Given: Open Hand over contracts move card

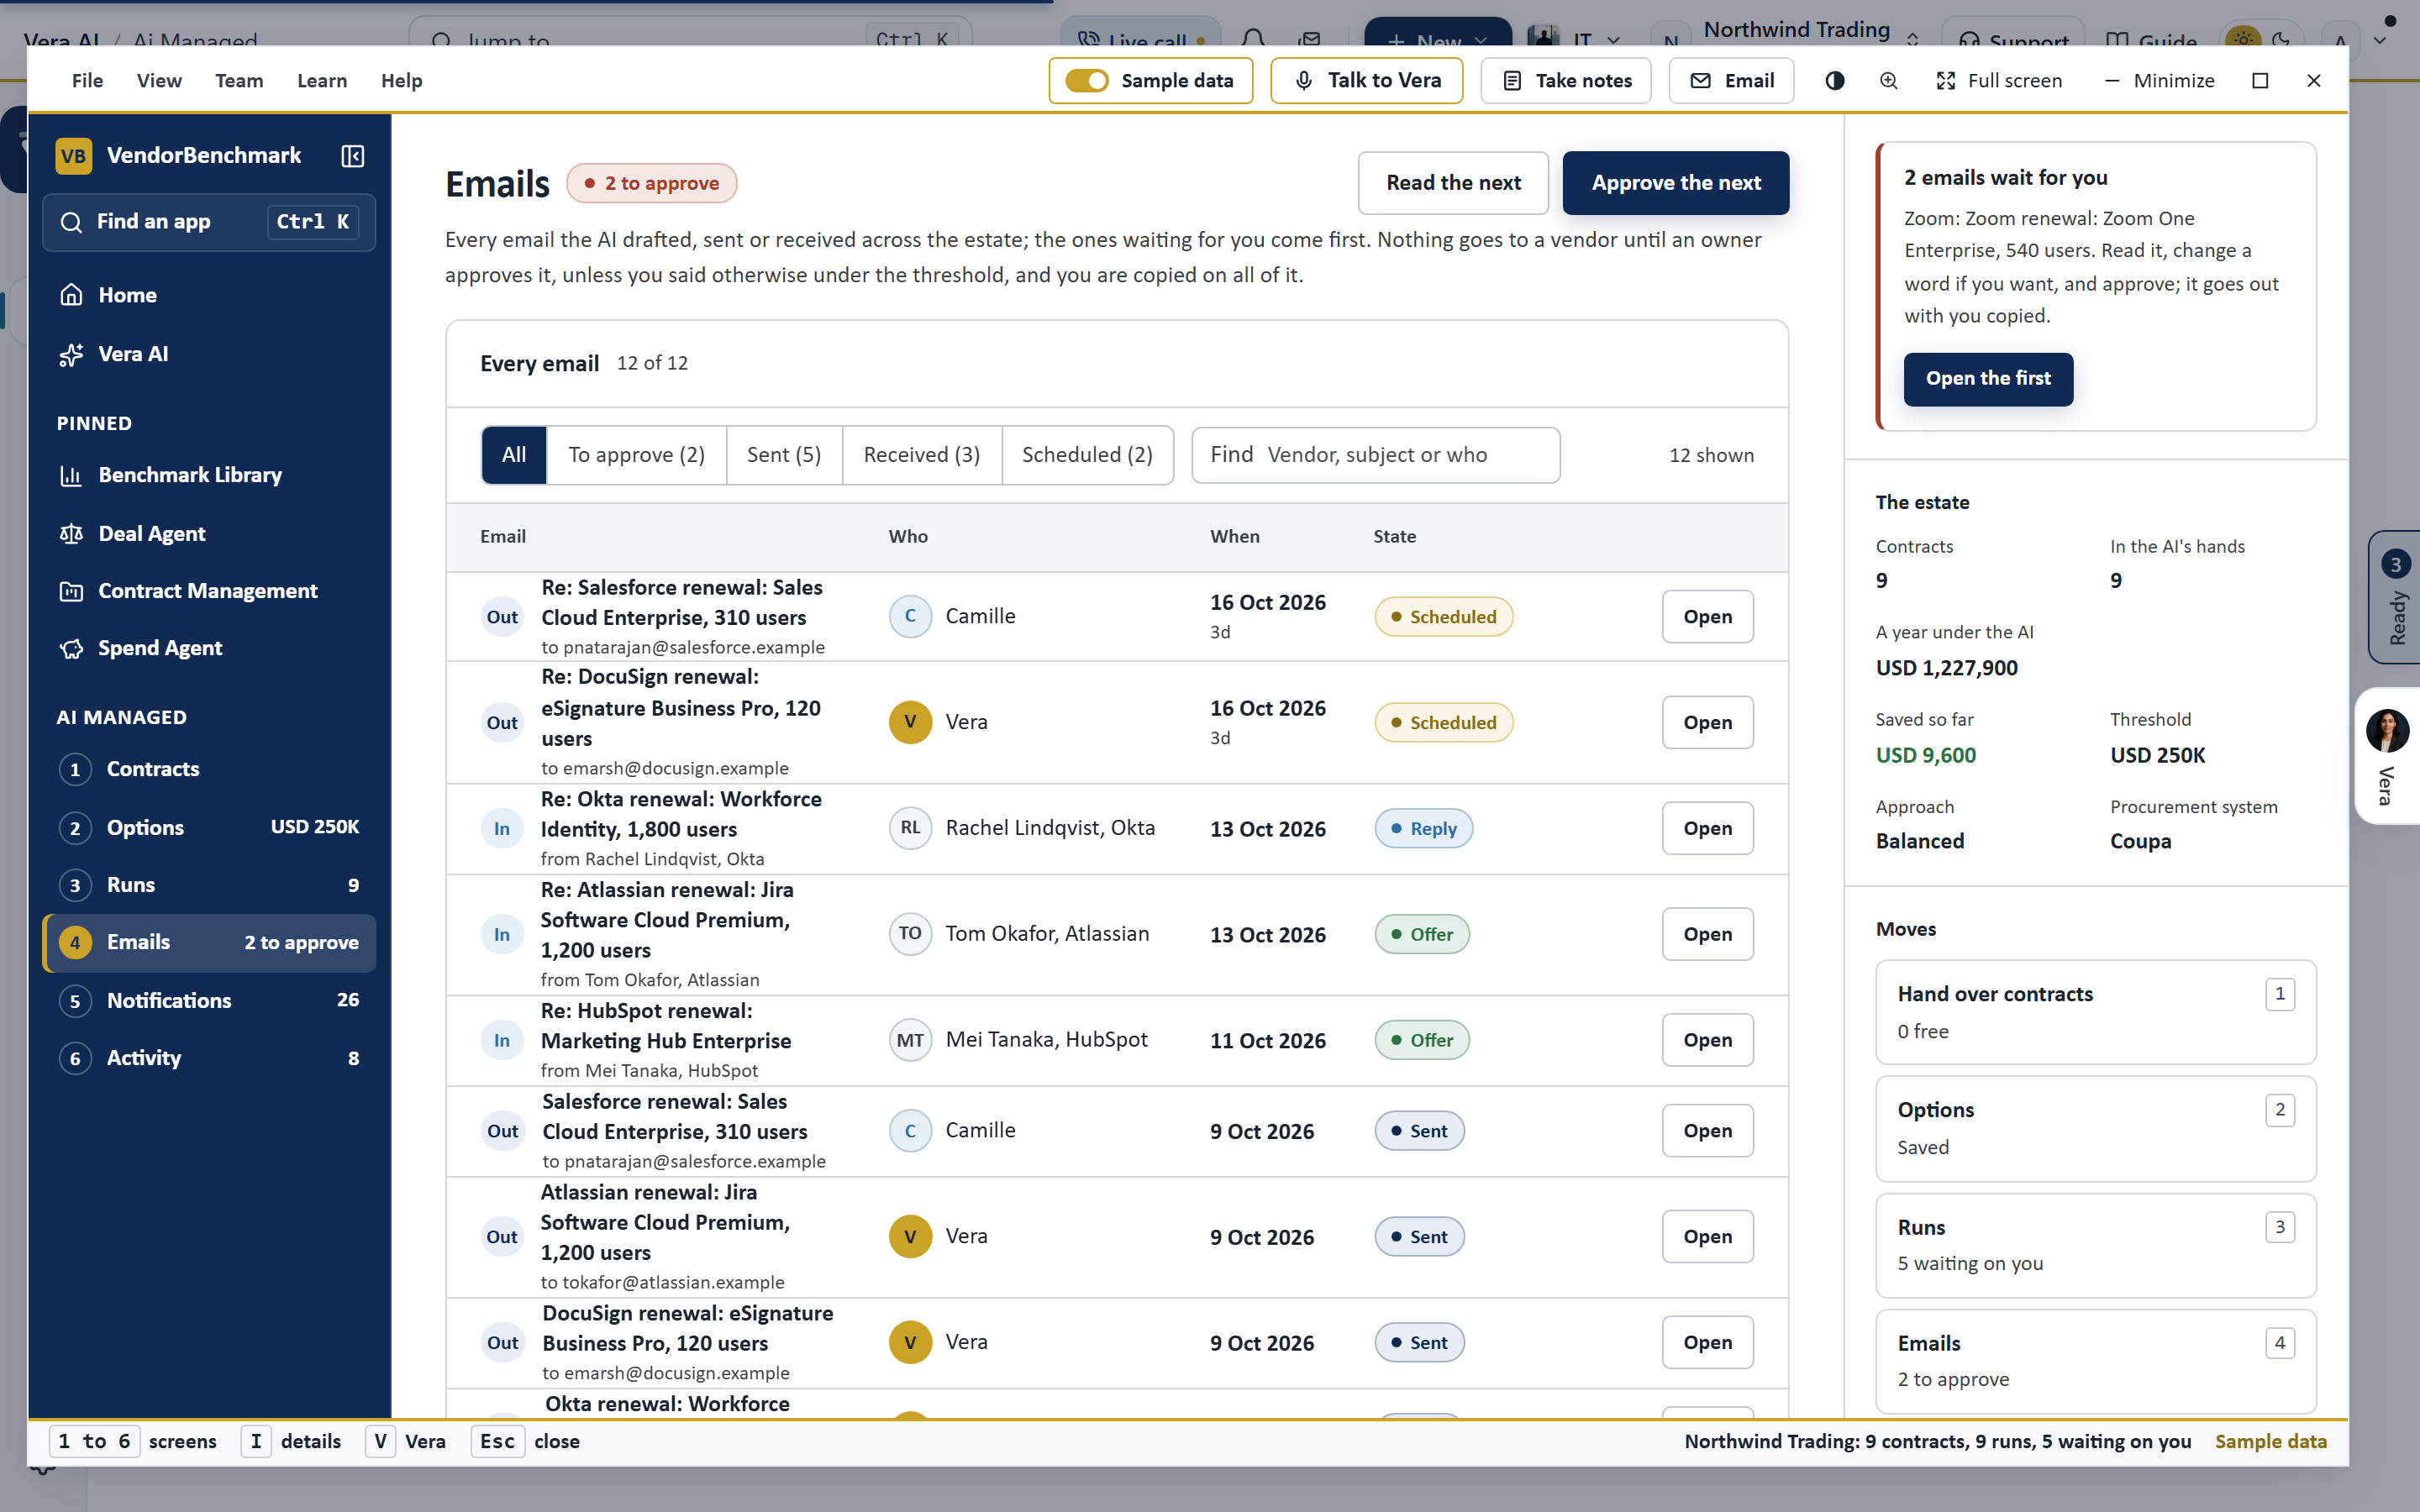Looking at the screenshot, I should [x=2095, y=1012].
